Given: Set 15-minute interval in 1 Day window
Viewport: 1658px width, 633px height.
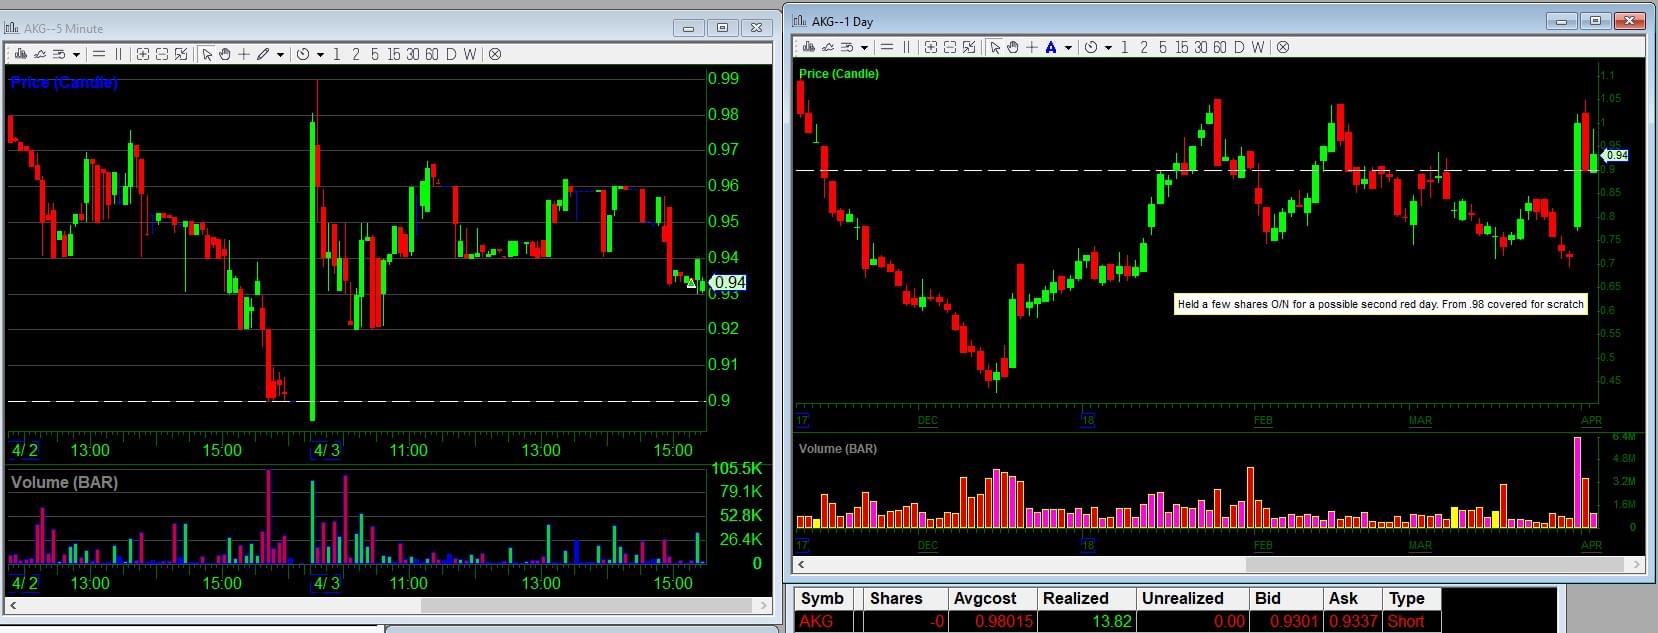Looking at the screenshot, I should (1182, 47).
